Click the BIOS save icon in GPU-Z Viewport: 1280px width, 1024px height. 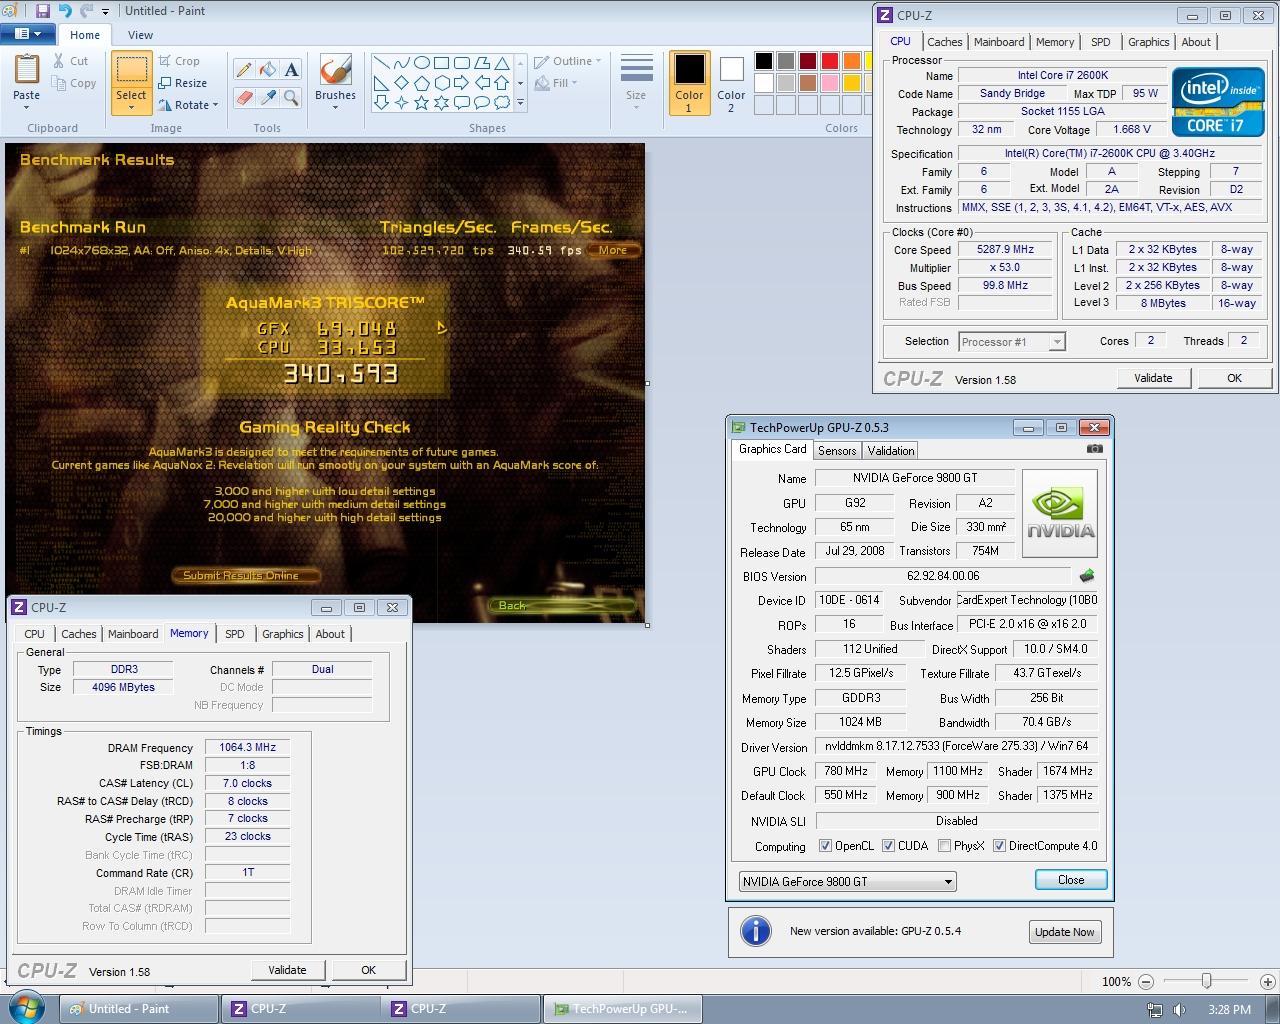point(1087,576)
